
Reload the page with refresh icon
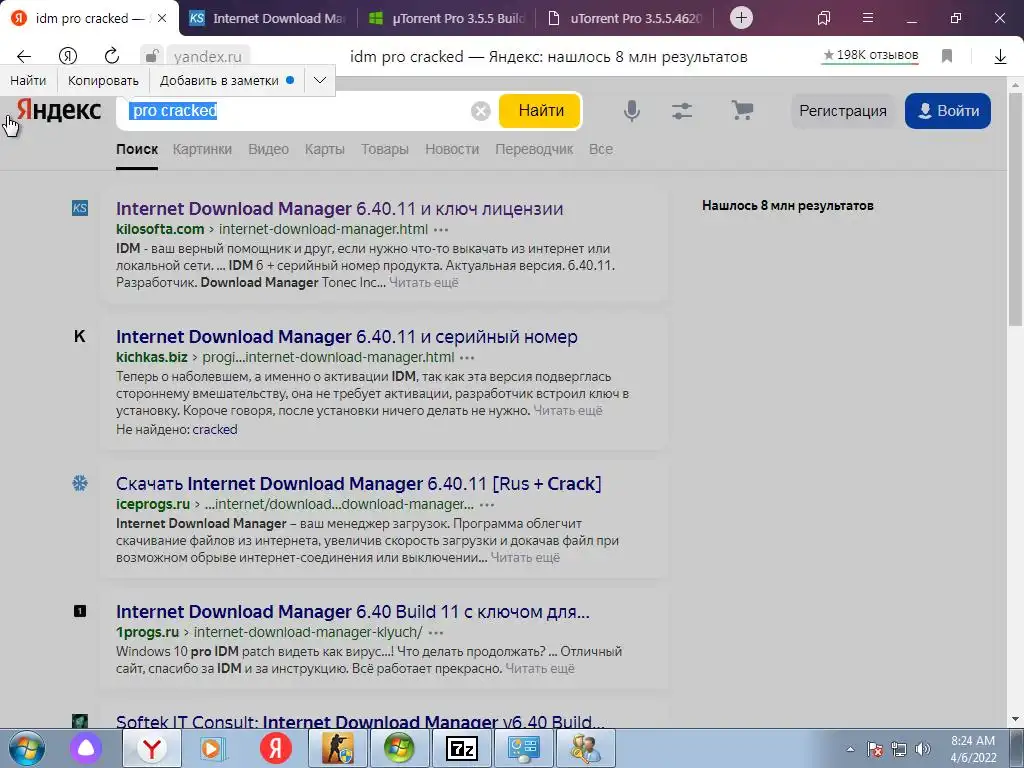click(x=112, y=56)
